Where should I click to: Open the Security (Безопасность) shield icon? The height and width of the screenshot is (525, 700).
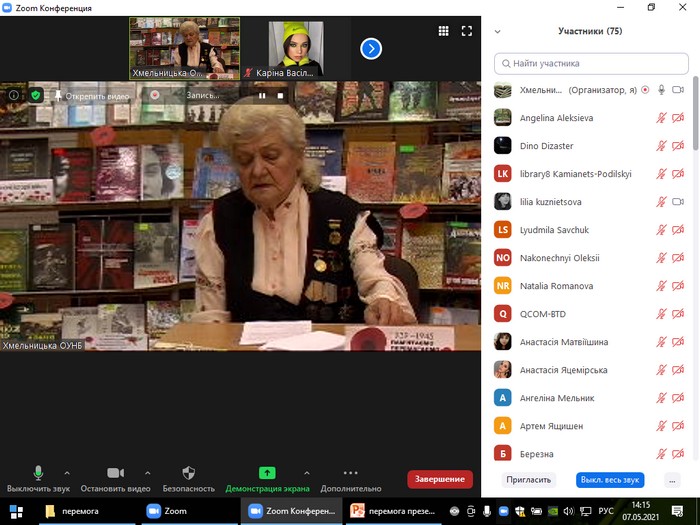188,473
